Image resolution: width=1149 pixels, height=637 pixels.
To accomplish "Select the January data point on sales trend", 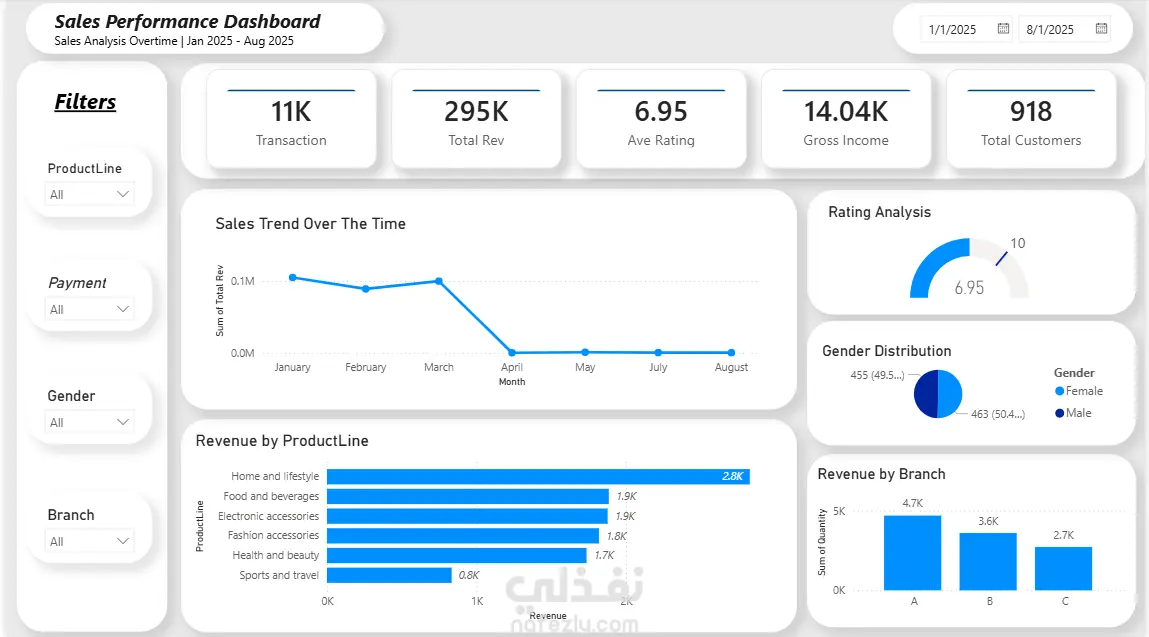I will click(x=292, y=277).
